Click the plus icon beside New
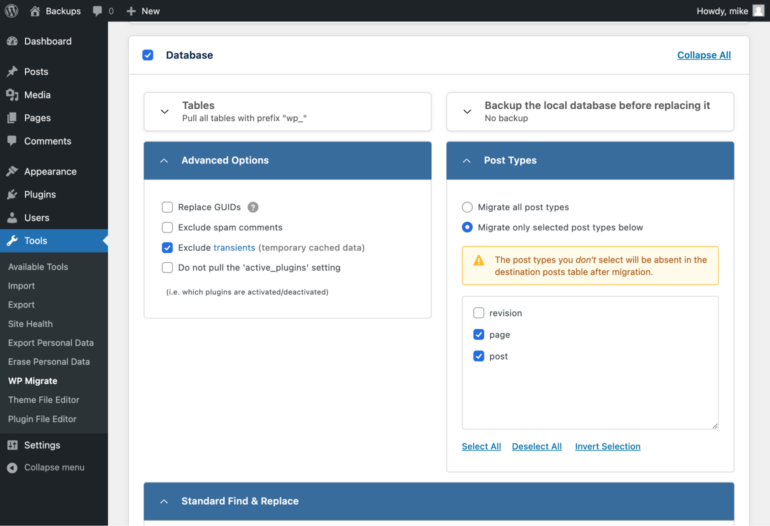This screenshot has width=770, height=526. pyautogui.click(x=131, y=11)
